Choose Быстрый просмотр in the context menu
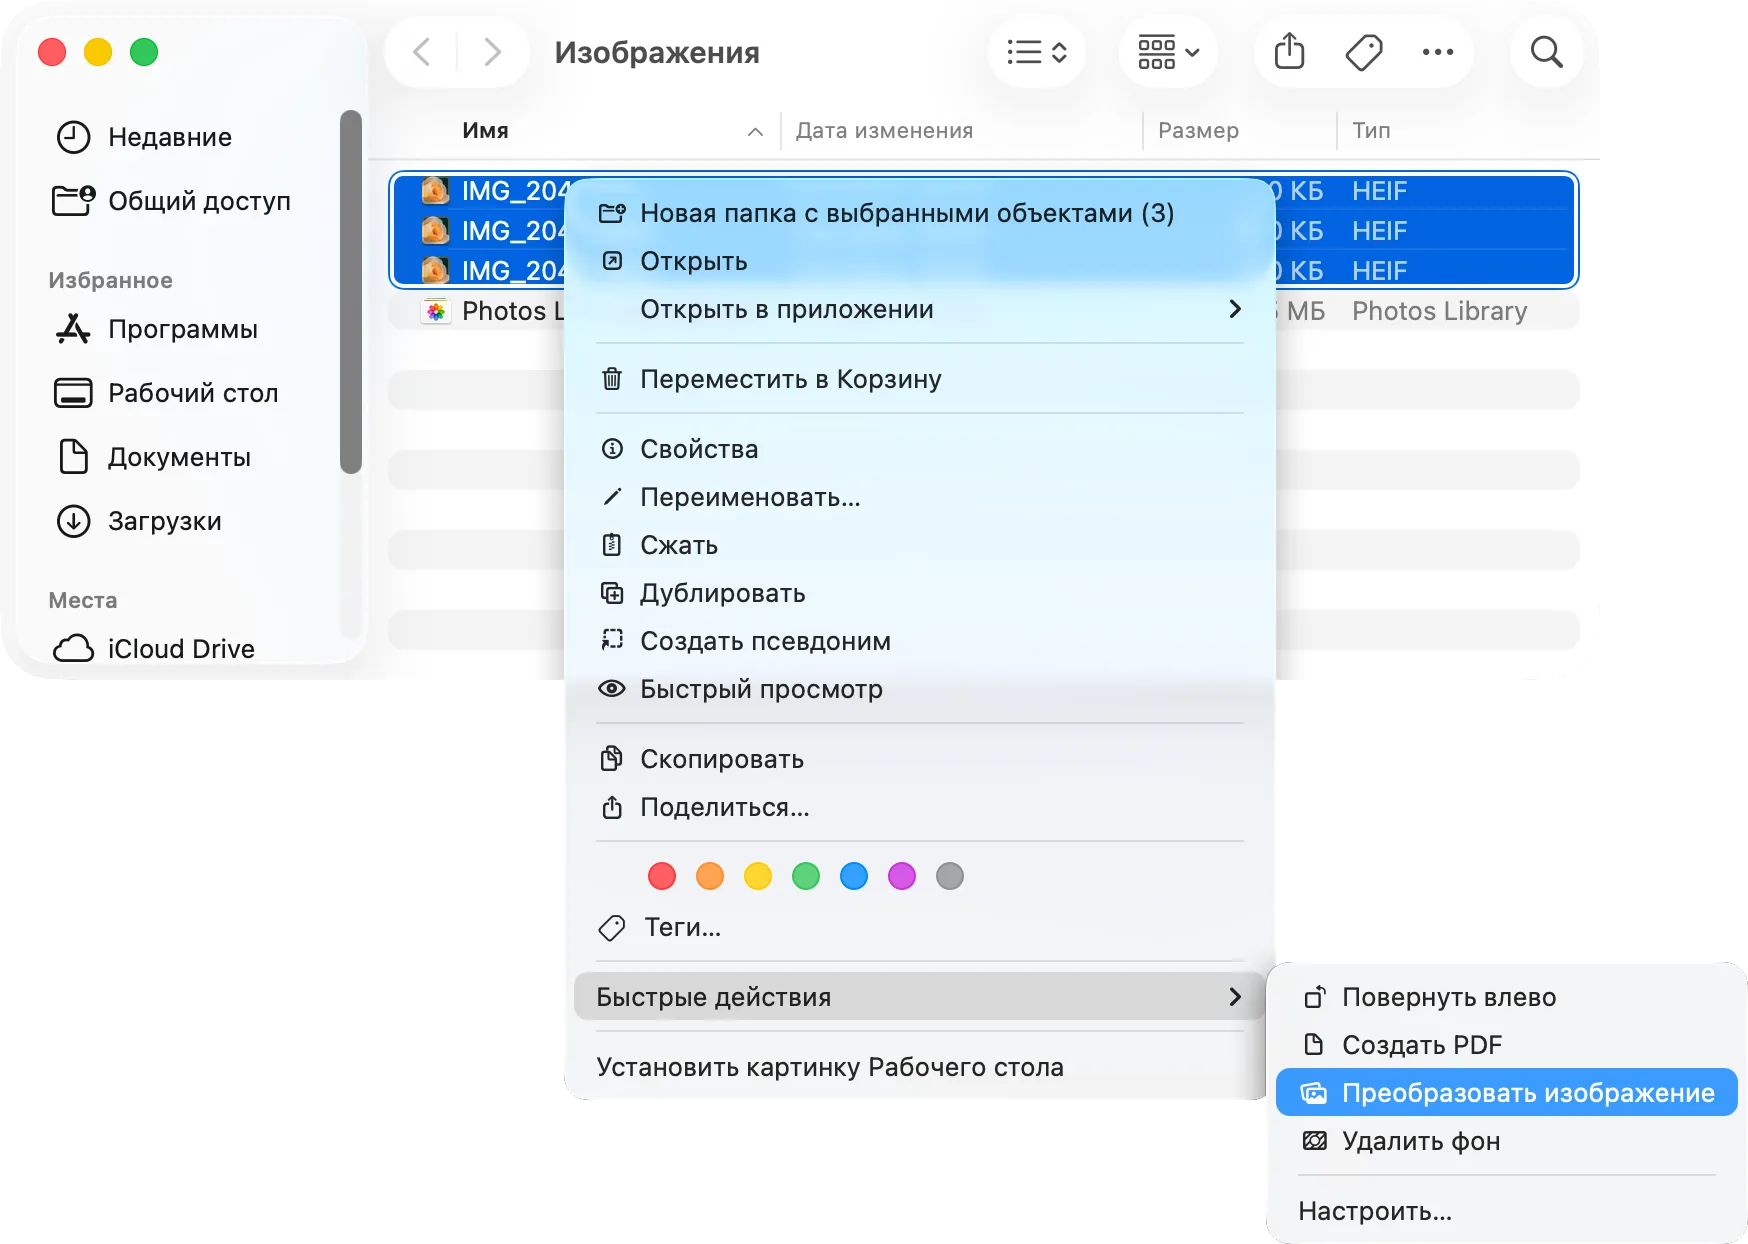This screenshot has width=1748, height=1244. point(920,689)
